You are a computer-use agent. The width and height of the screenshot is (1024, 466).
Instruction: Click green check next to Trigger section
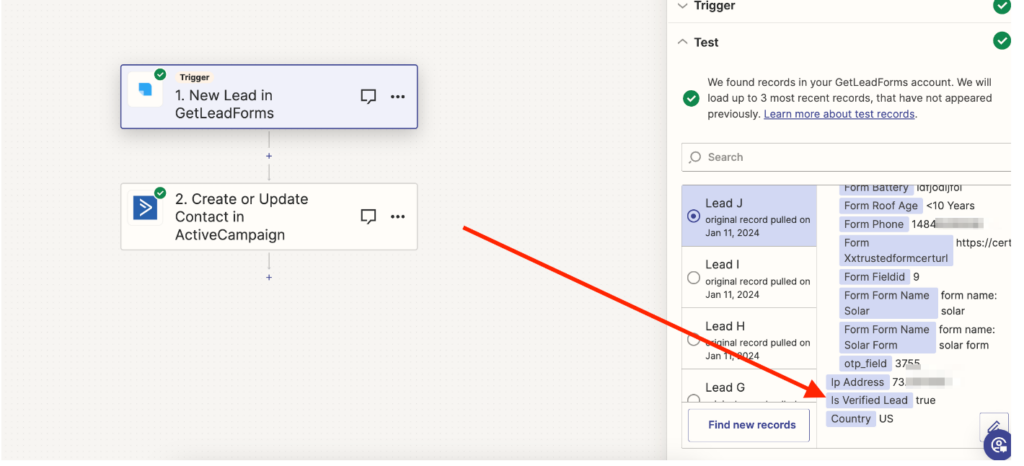click(1002, 6)
